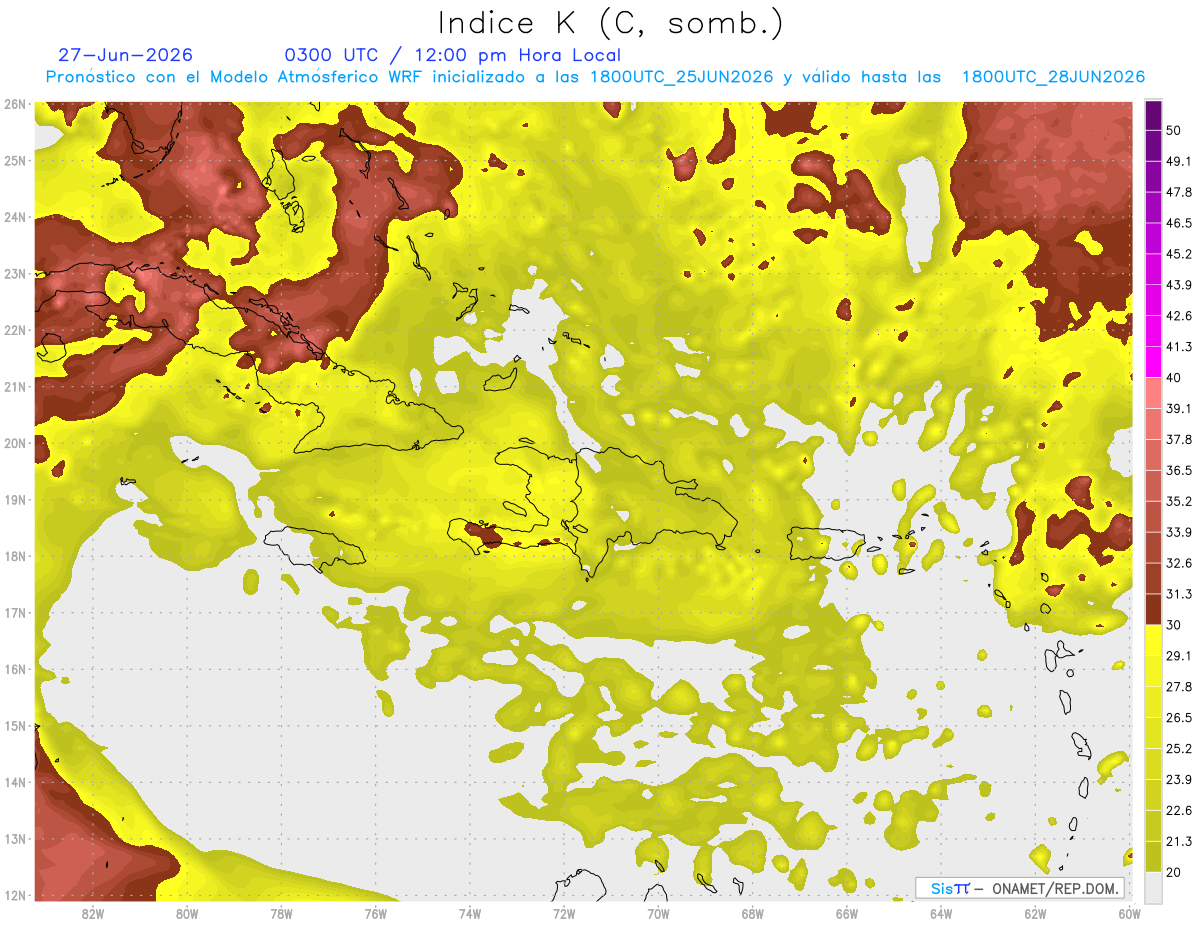The width and height of the screenshot is (1200, 927).
Task: Click the colorbar value "41.3"
Action: (1179, 347)
